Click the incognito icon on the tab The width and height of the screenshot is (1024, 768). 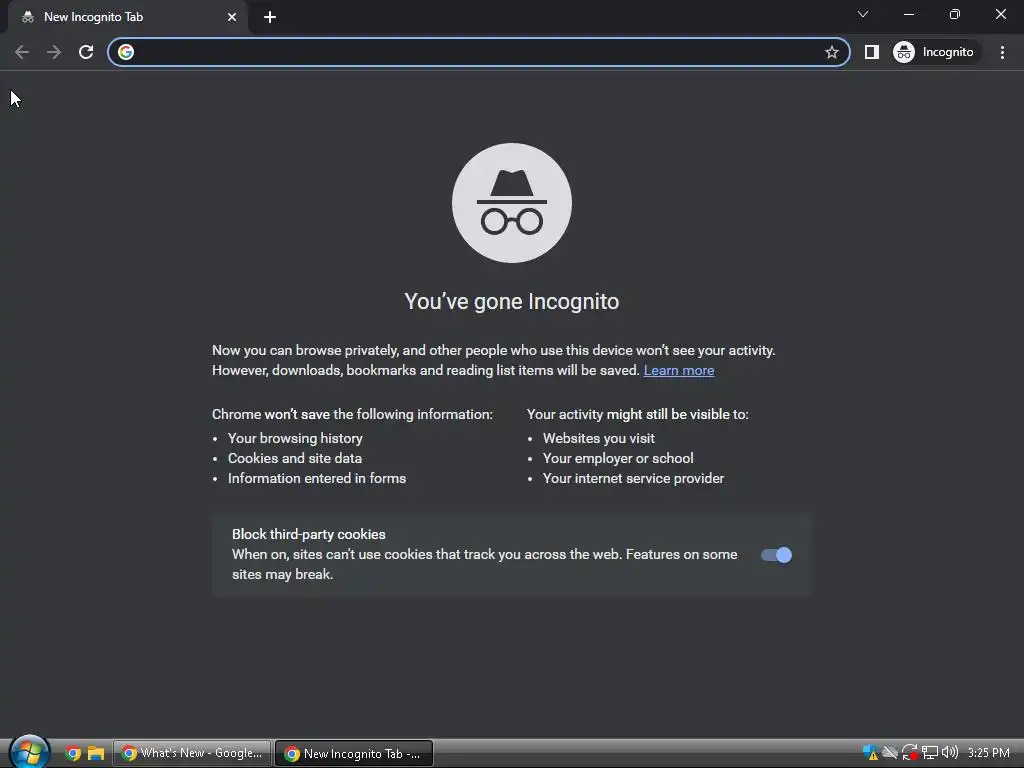(x=27, y=18)
